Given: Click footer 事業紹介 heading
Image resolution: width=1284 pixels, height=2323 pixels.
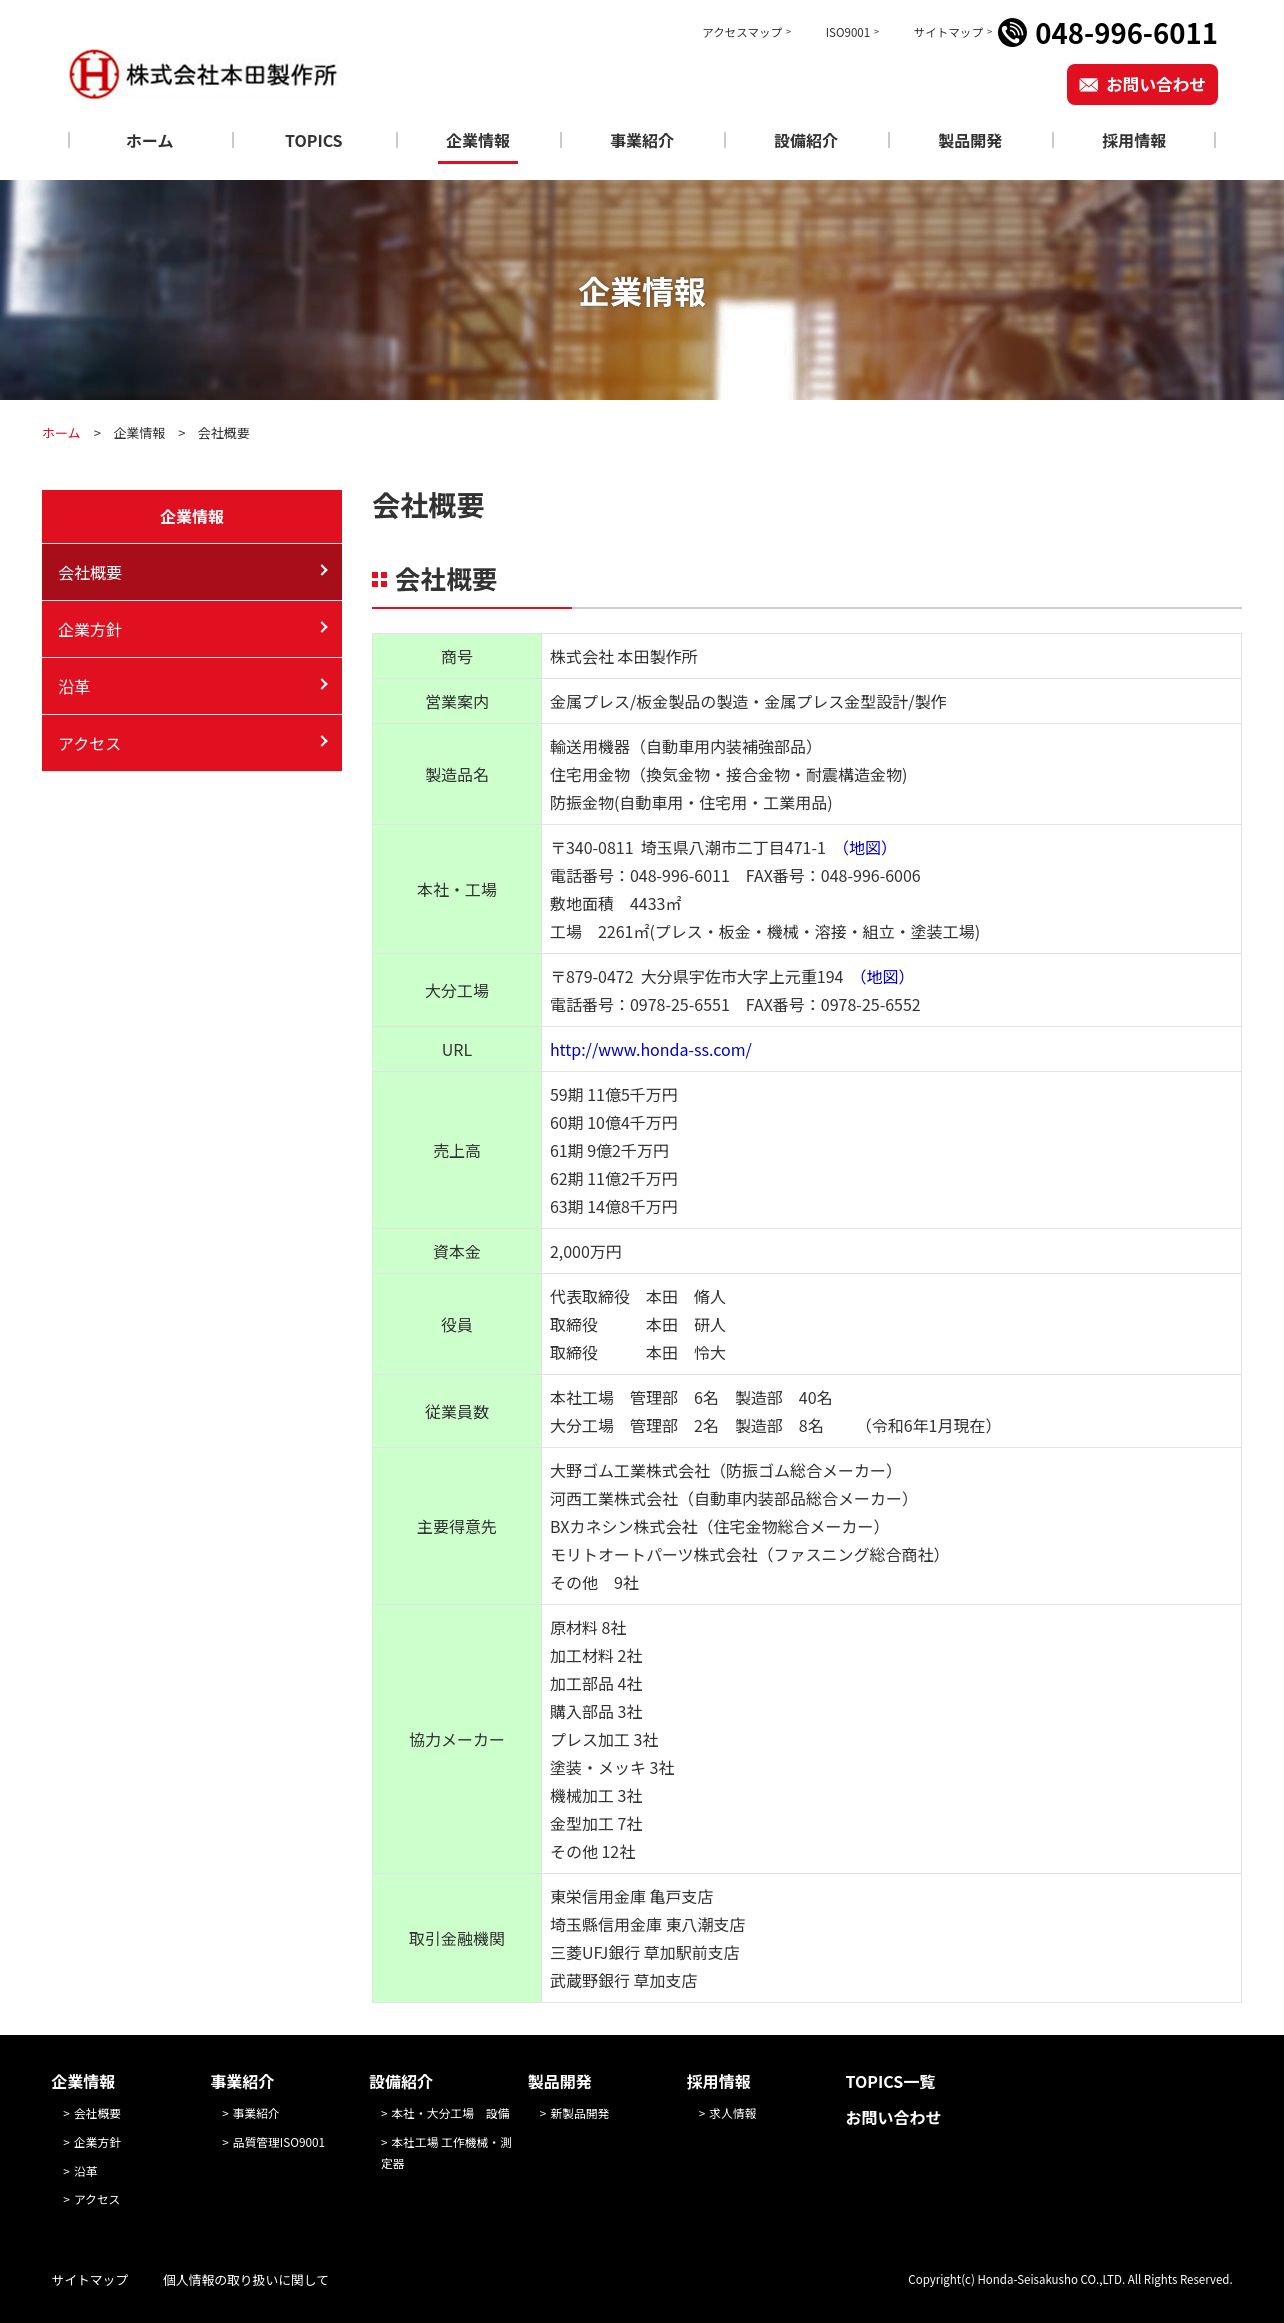Looking at the screenshot, I should (x=243, y=2082).
